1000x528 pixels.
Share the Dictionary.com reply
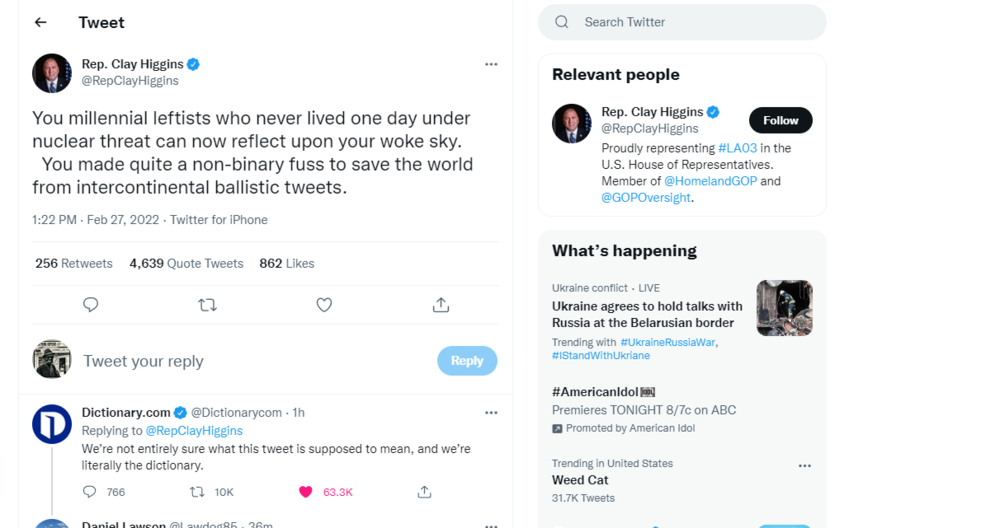pos(424,492)
